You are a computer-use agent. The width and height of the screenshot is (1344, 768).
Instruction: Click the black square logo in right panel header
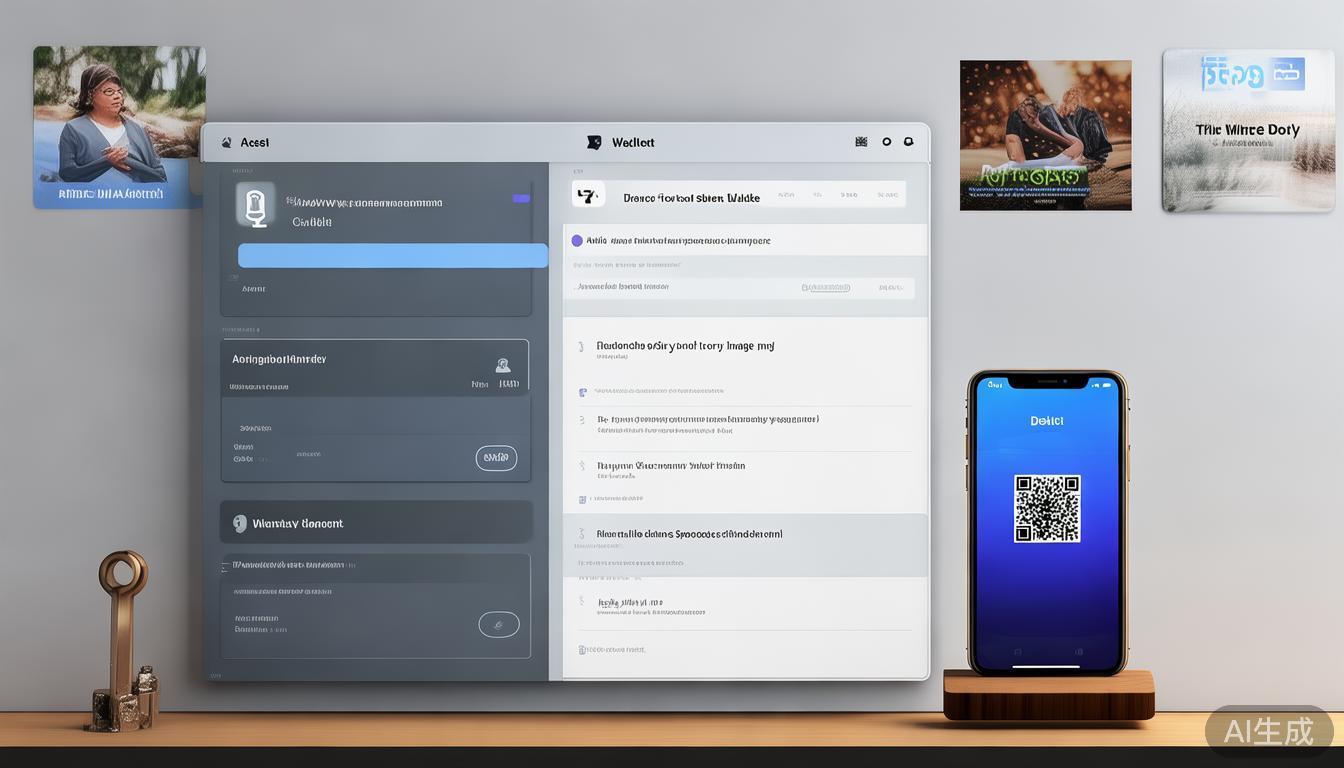pos(588,194)
